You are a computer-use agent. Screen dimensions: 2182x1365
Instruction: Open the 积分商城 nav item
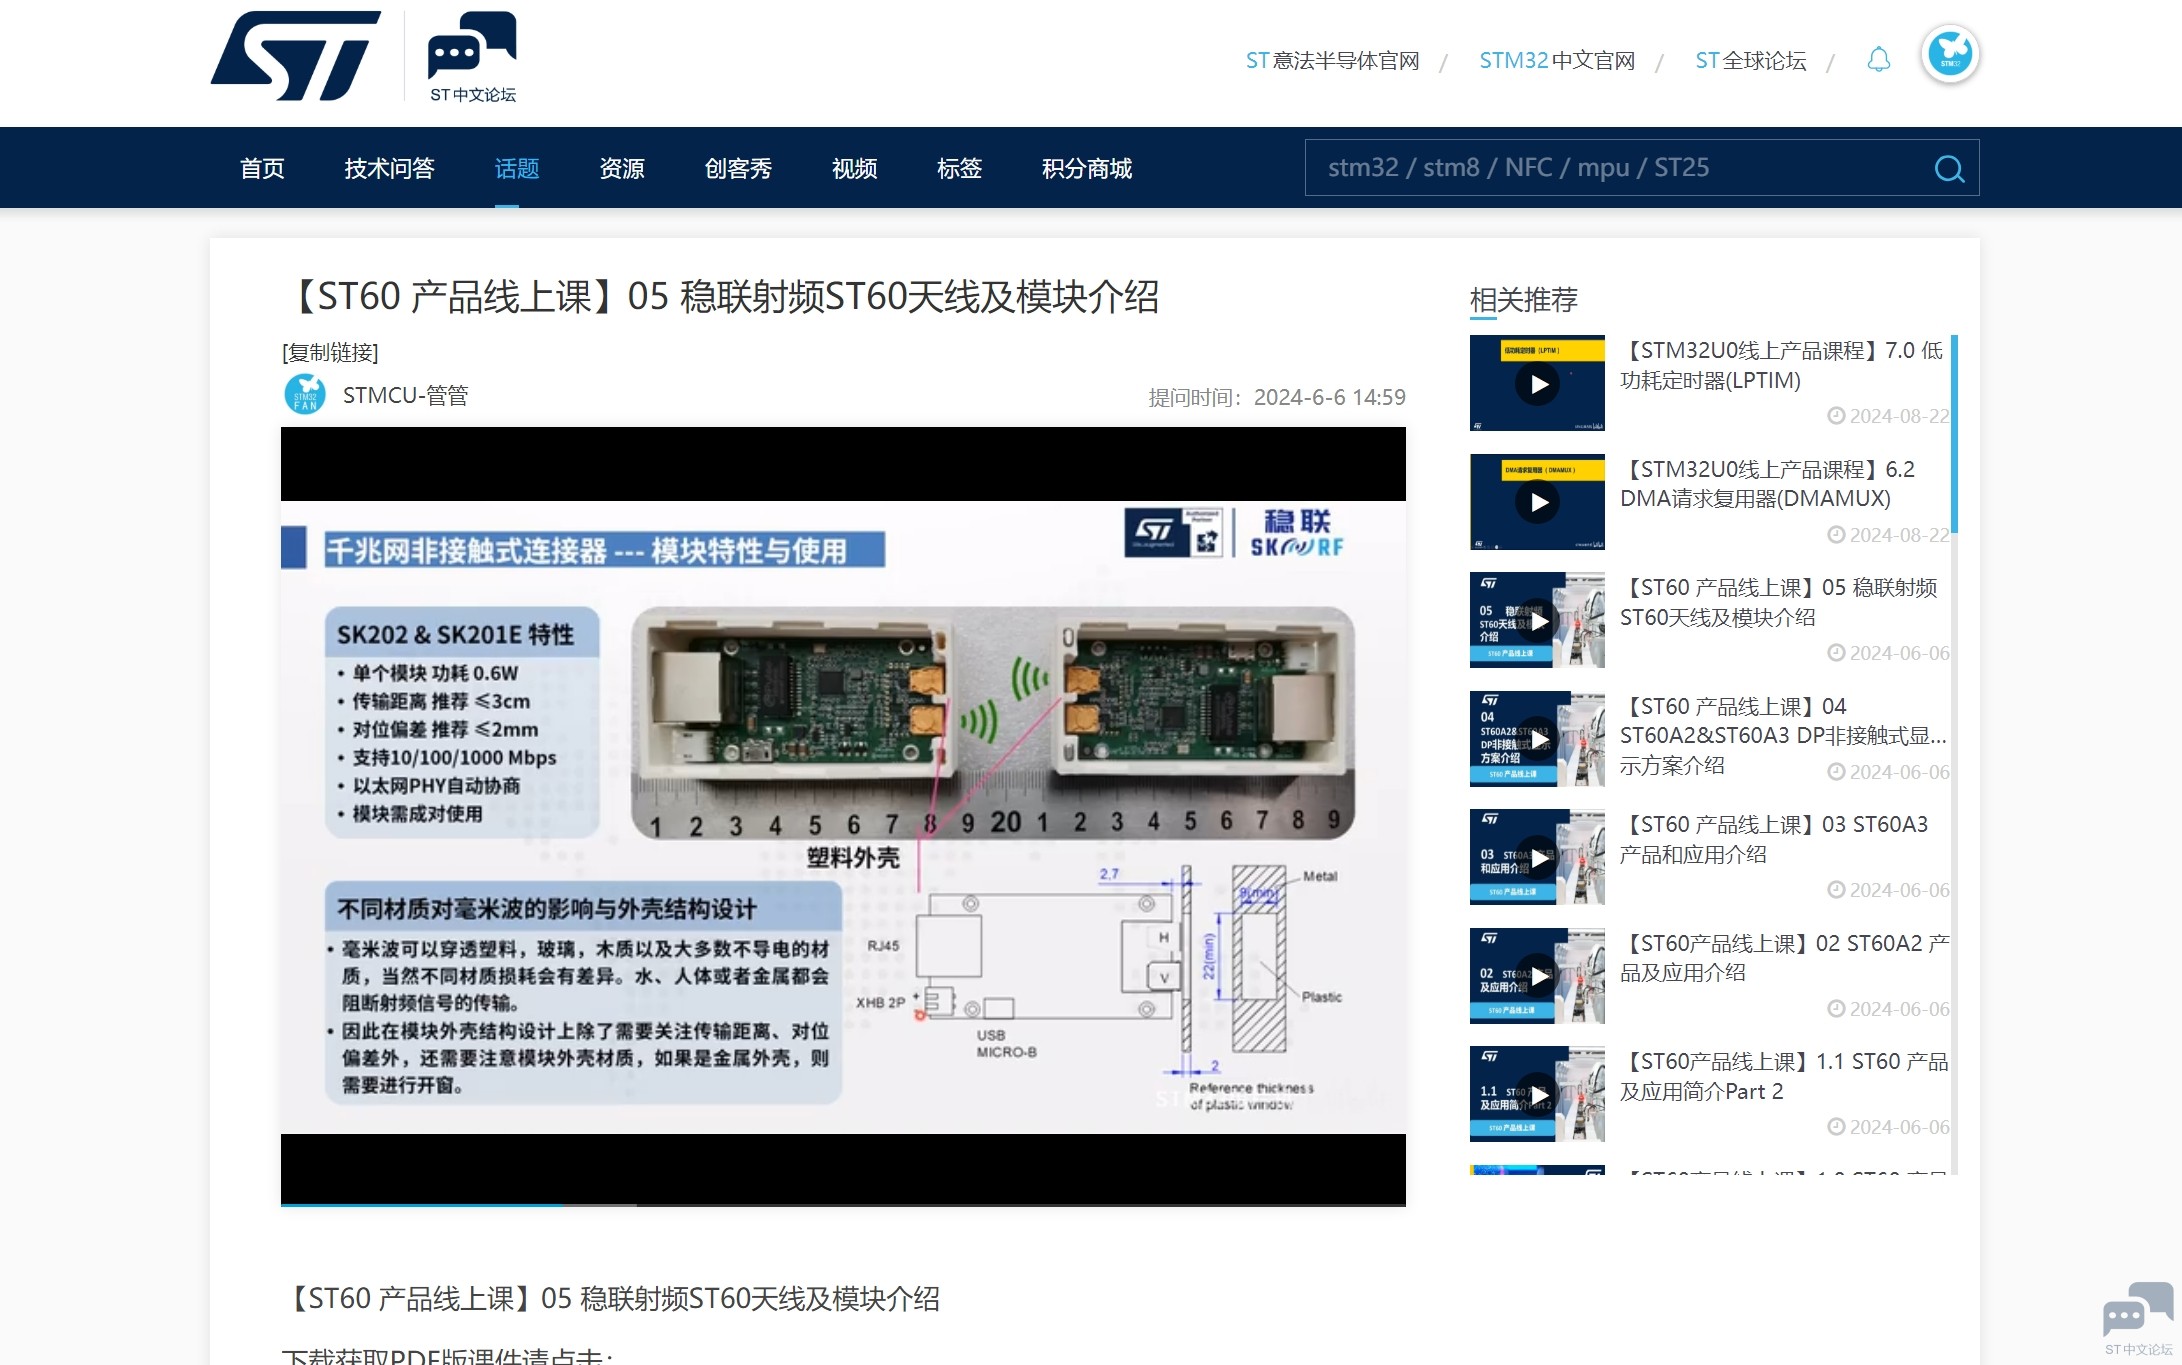click(x=1087, y=168)
